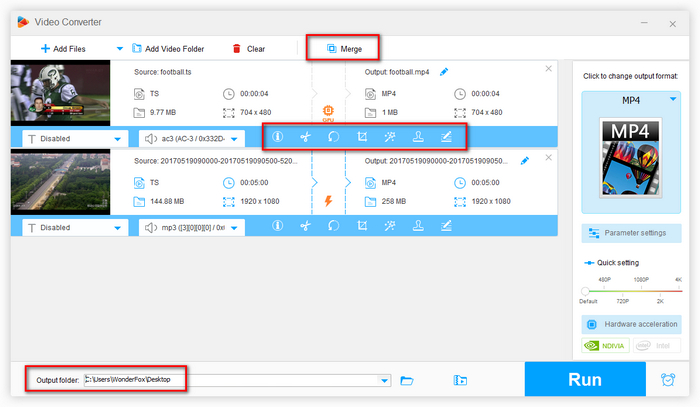This screenshot has height=407, width=700.
Task: Open subtitle Disabled dropdown for football.ts
Action: 75,139
